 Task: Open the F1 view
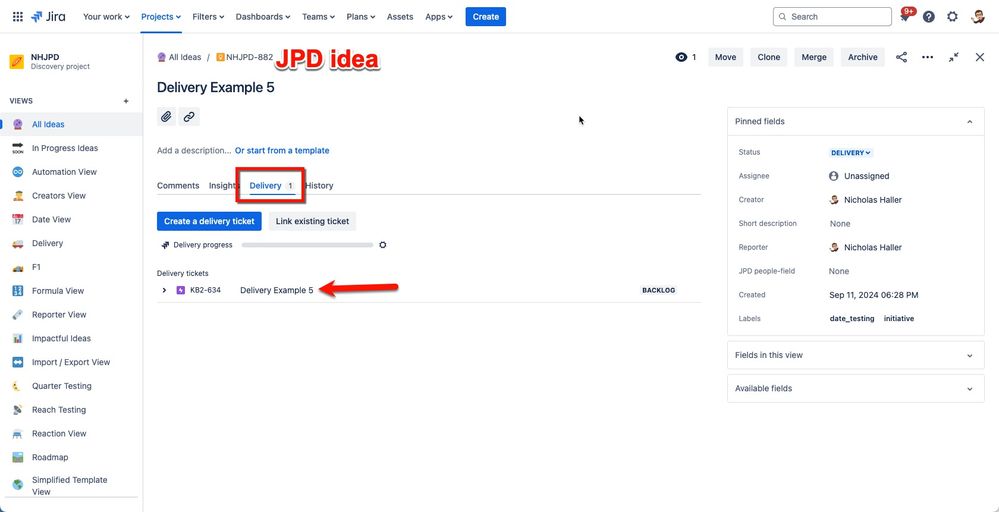(x=71, y=267)
